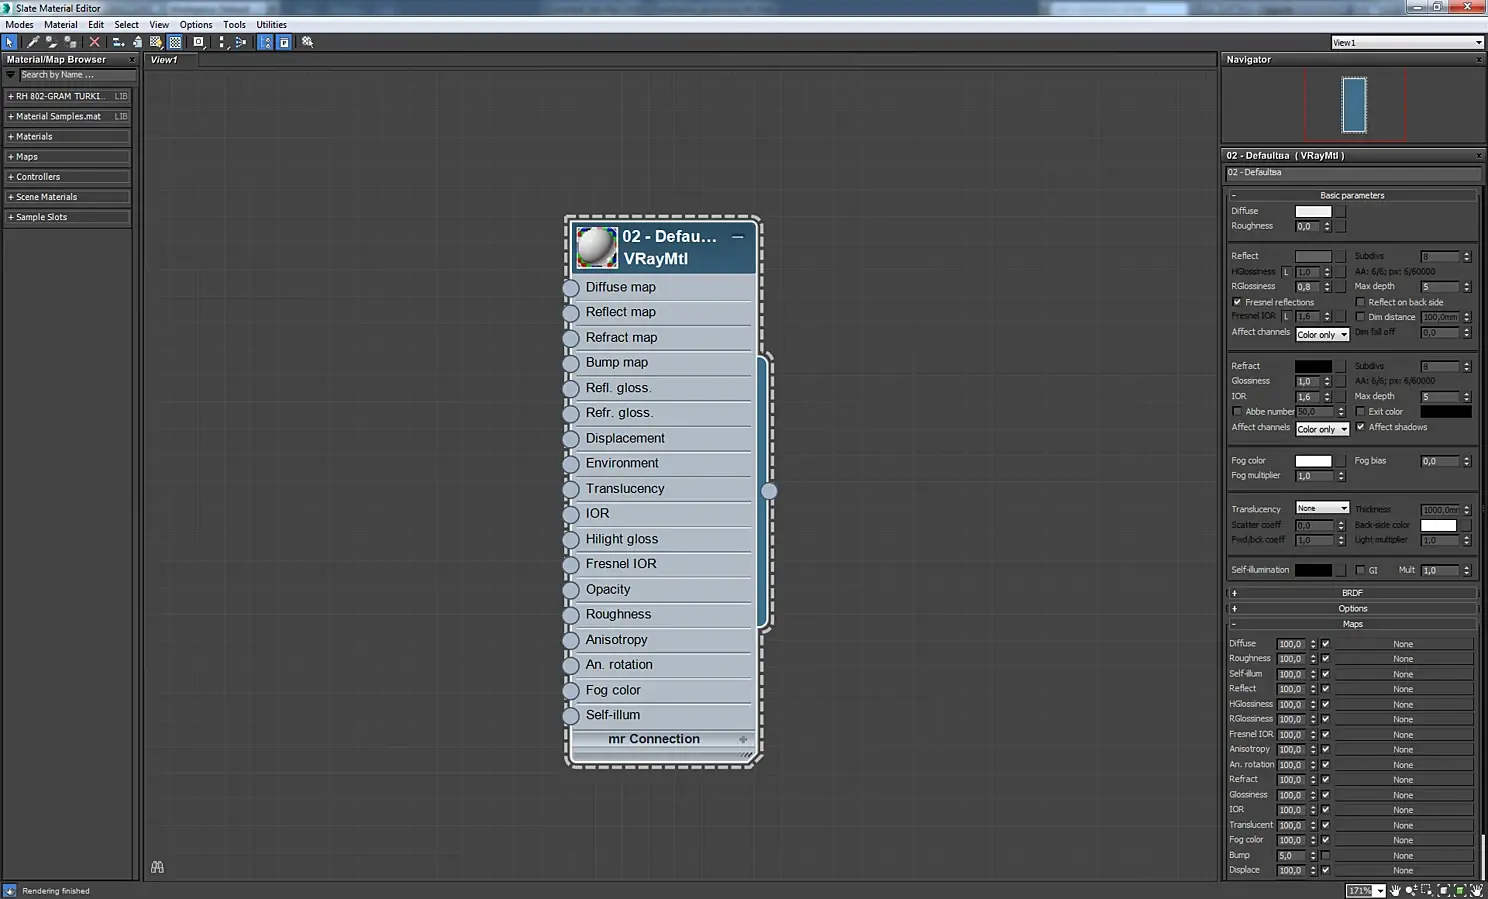The width and height of the screenshot is (1488, 899).
Task: Click the Displace map None button
Action: 1403,871
